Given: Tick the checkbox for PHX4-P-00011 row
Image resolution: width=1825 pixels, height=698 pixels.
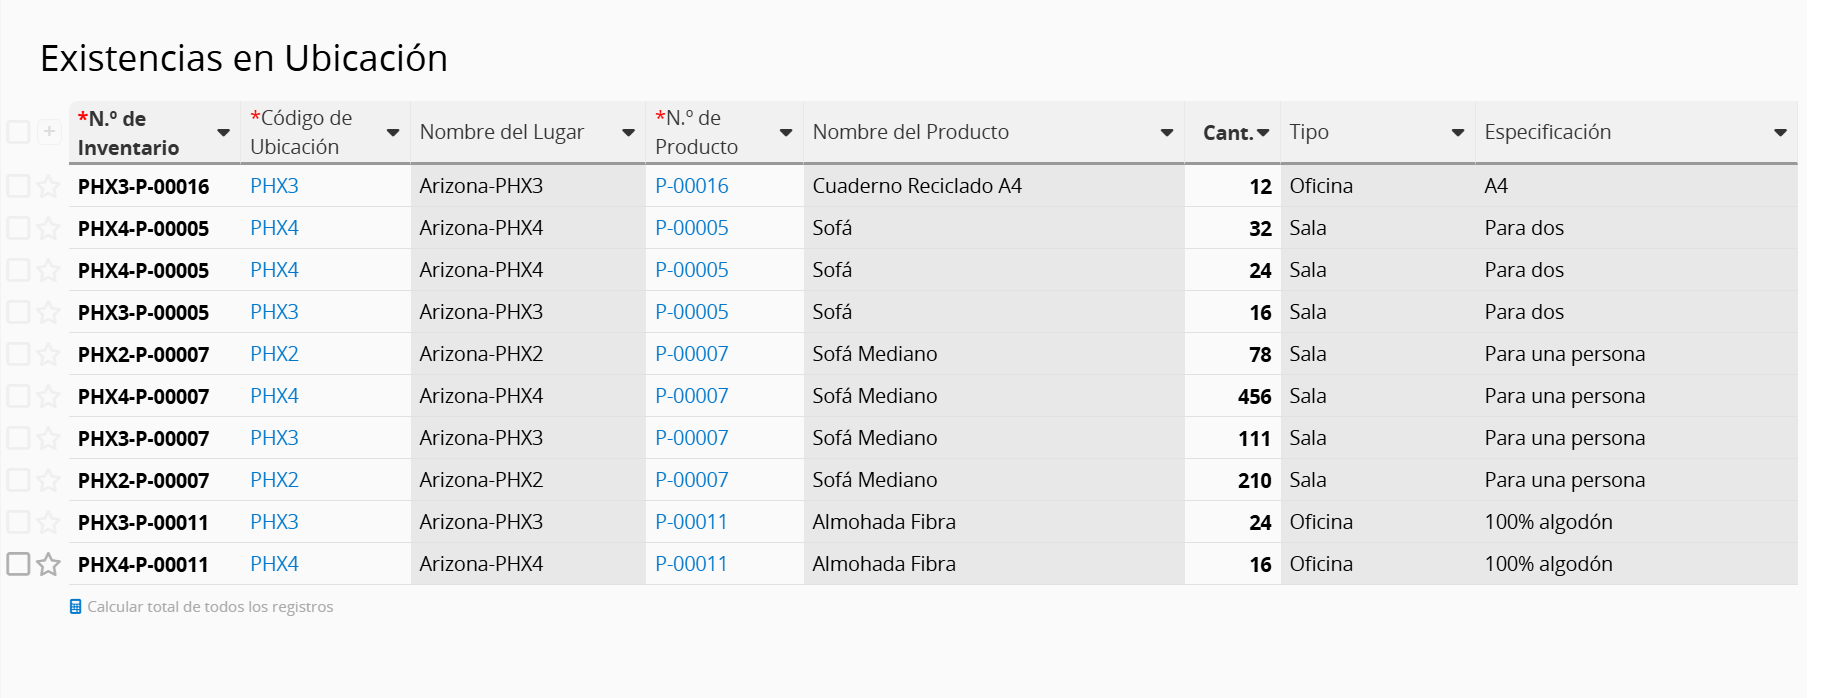Looking at the screenshot, I should coord(18,564).
